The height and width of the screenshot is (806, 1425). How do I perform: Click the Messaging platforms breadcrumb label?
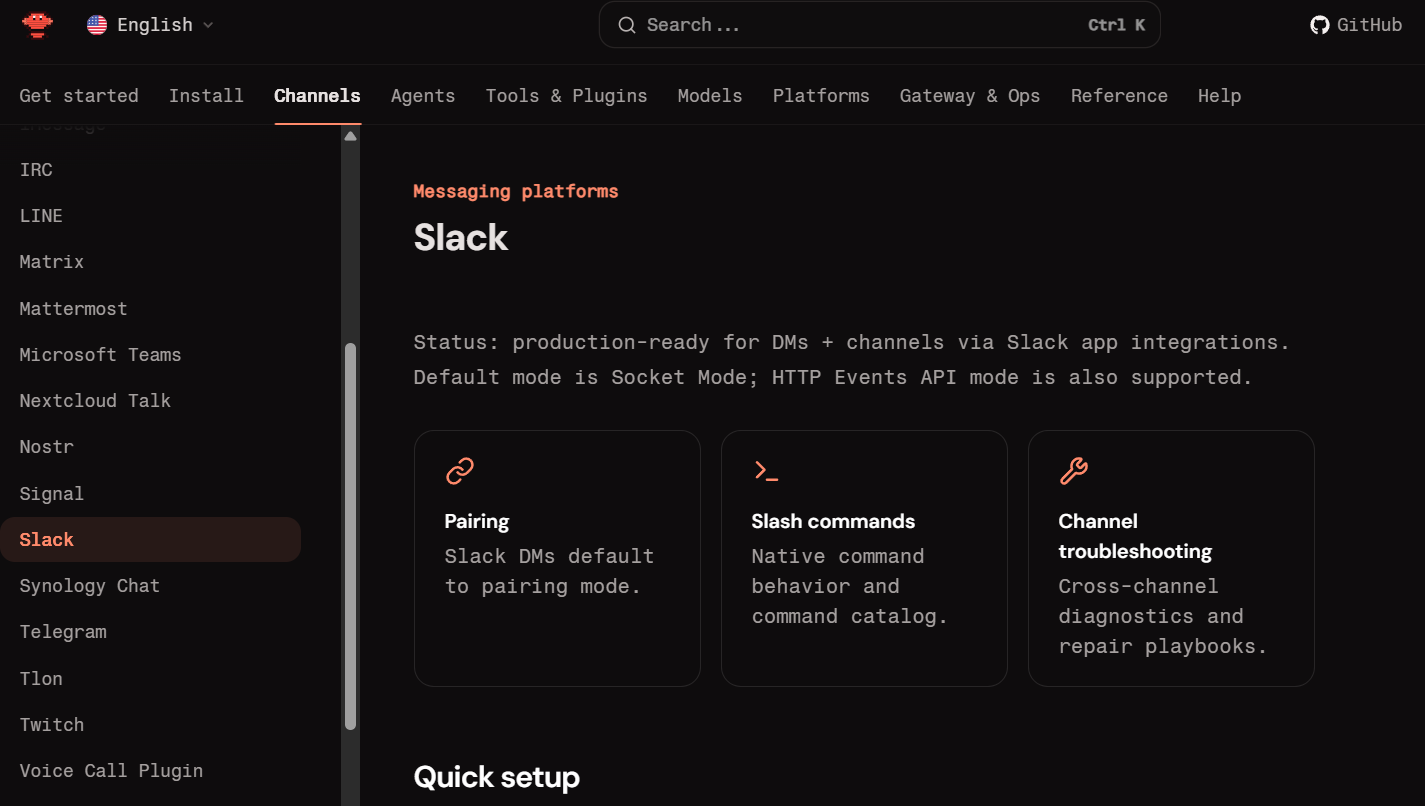coord(516,191)
